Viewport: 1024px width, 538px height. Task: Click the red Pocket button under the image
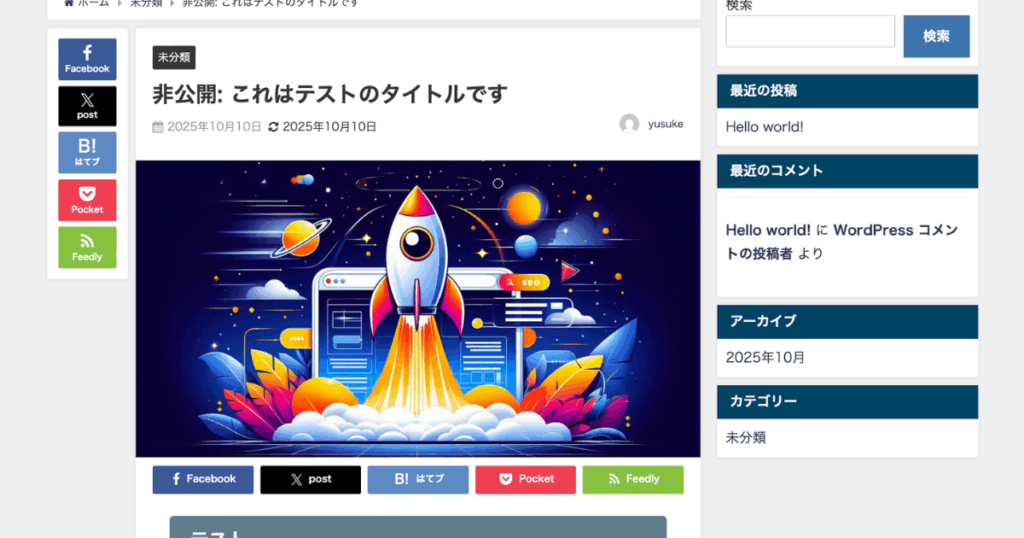point(526,479)
